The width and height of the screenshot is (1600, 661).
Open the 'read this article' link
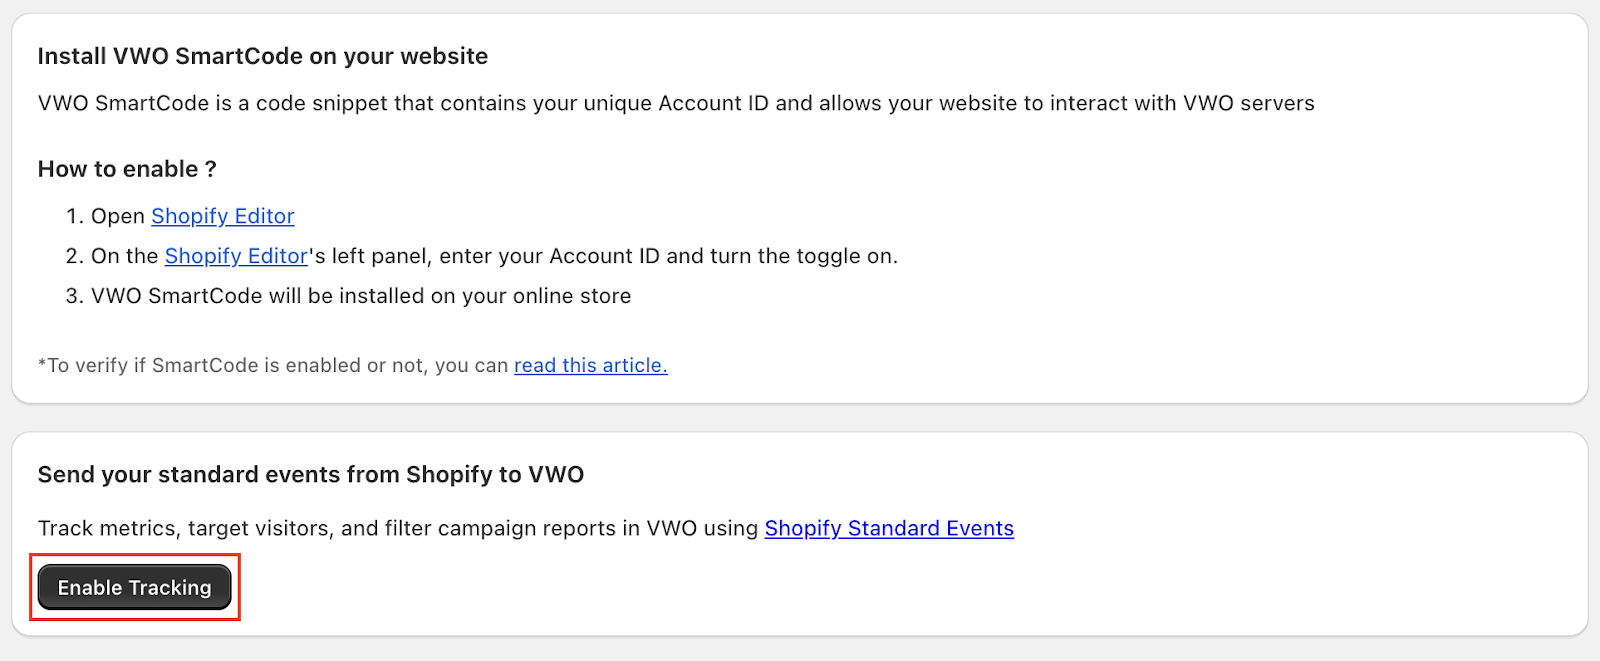pyautogui.click(x=591, y=365)
